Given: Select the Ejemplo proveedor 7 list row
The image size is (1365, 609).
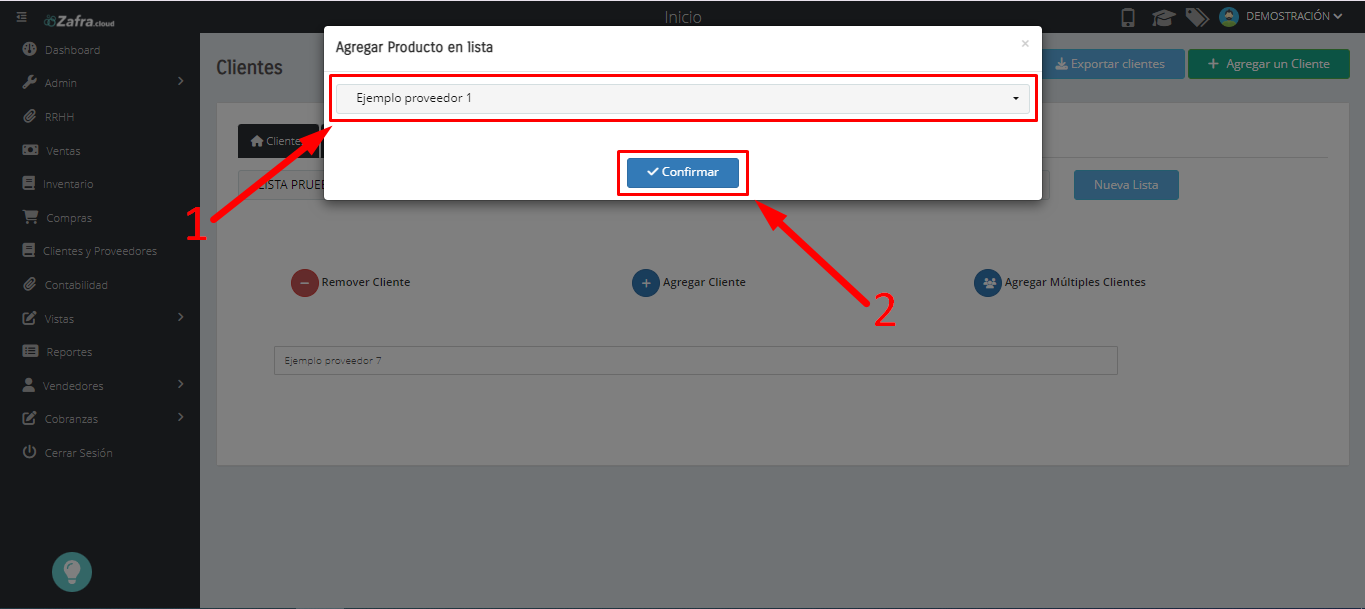Looking at the screenshot, I should click(x=695, y=361).
